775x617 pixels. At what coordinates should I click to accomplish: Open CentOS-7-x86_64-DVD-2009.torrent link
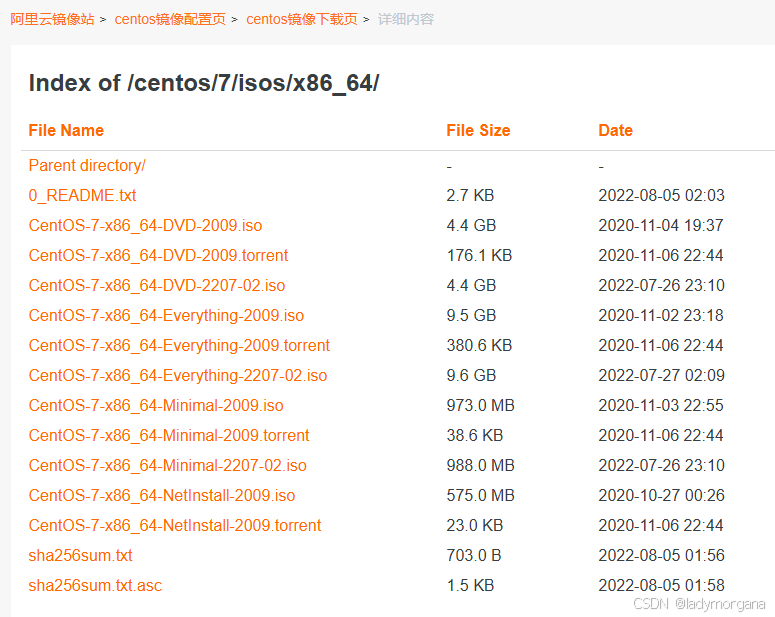tap(158, 256)
